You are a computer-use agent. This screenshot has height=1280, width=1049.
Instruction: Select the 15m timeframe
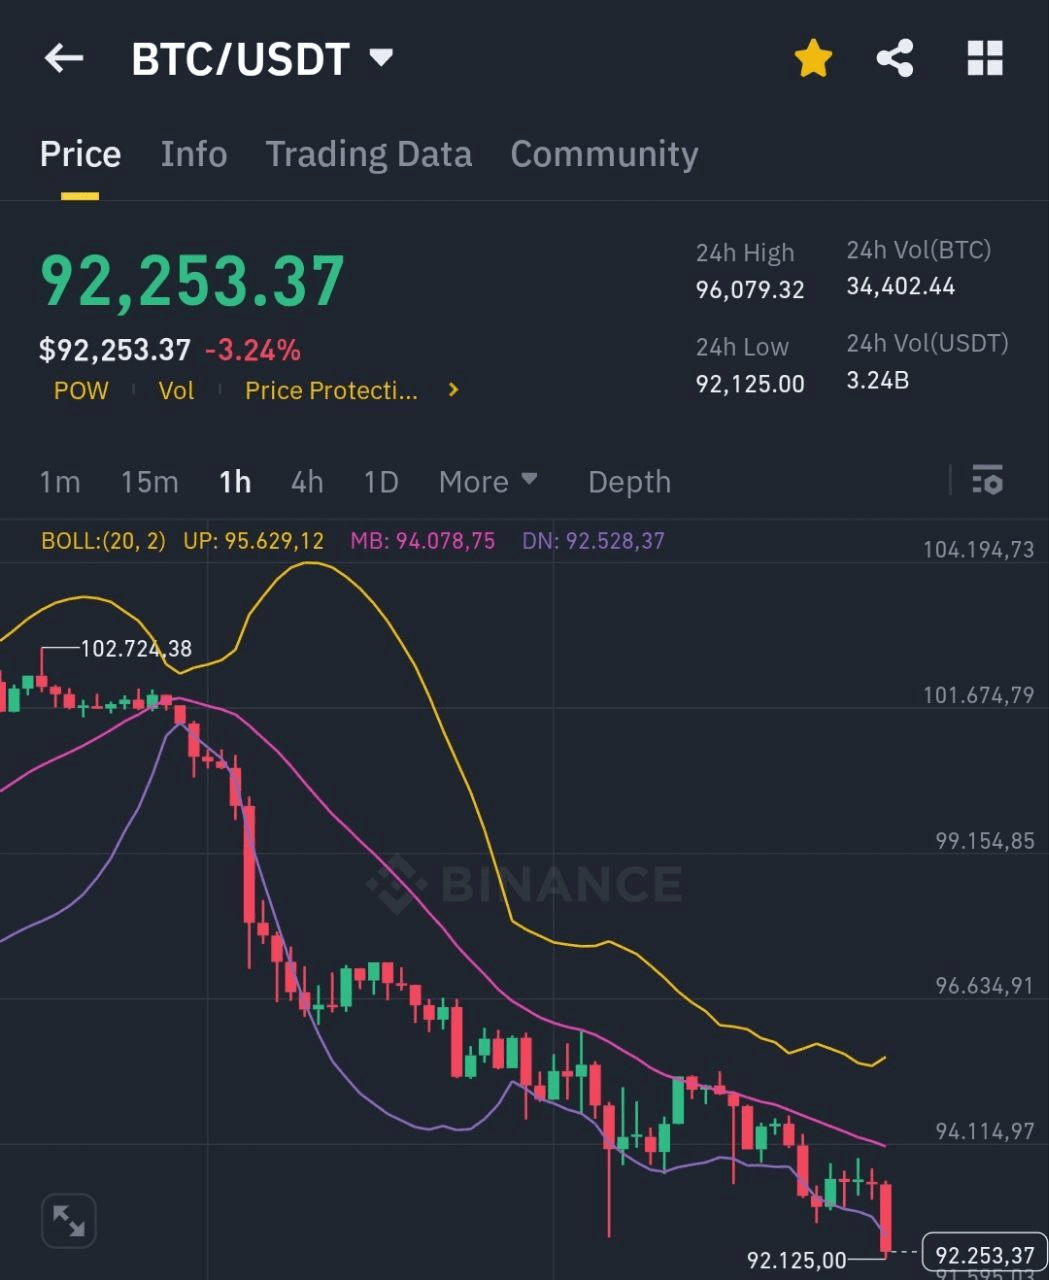tap(149, 482)
